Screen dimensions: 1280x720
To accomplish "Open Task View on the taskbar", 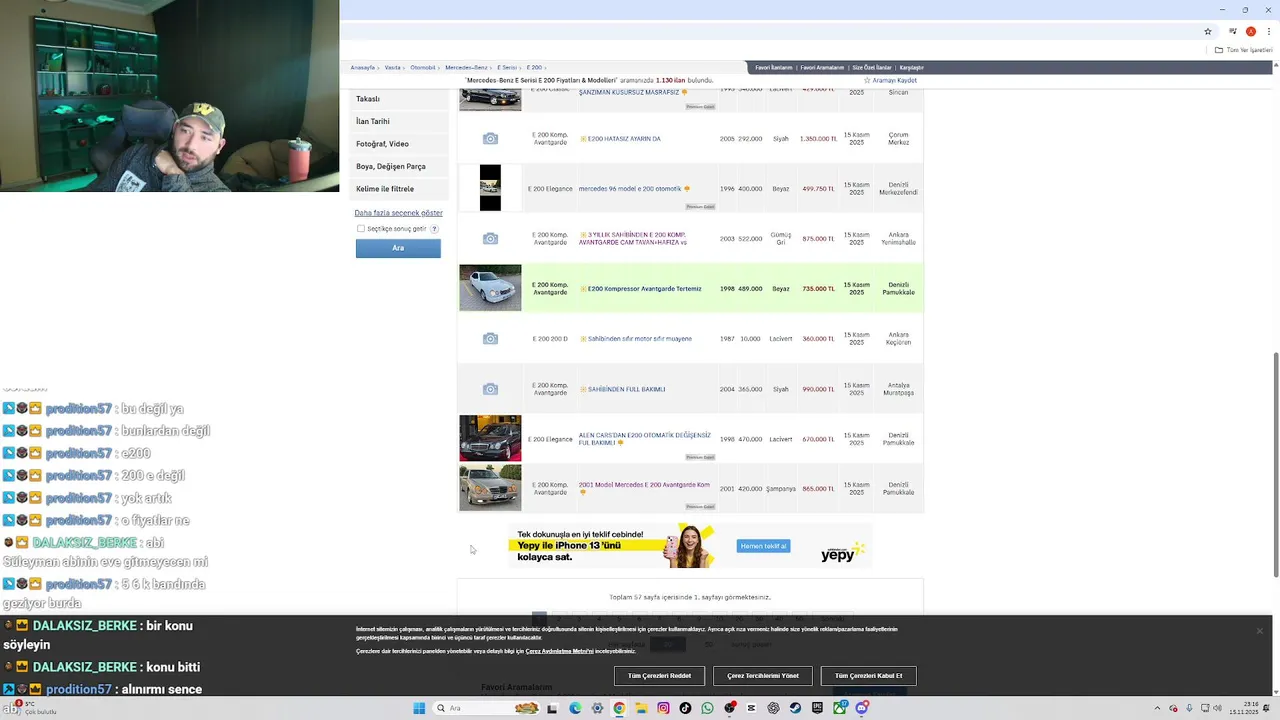I will (x=552, y=708).
